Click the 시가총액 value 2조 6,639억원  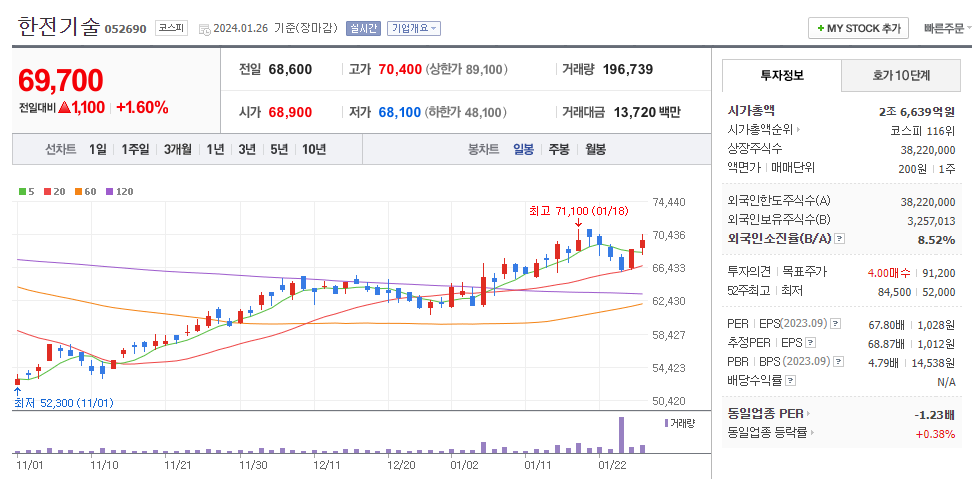(x=917, y=112)
